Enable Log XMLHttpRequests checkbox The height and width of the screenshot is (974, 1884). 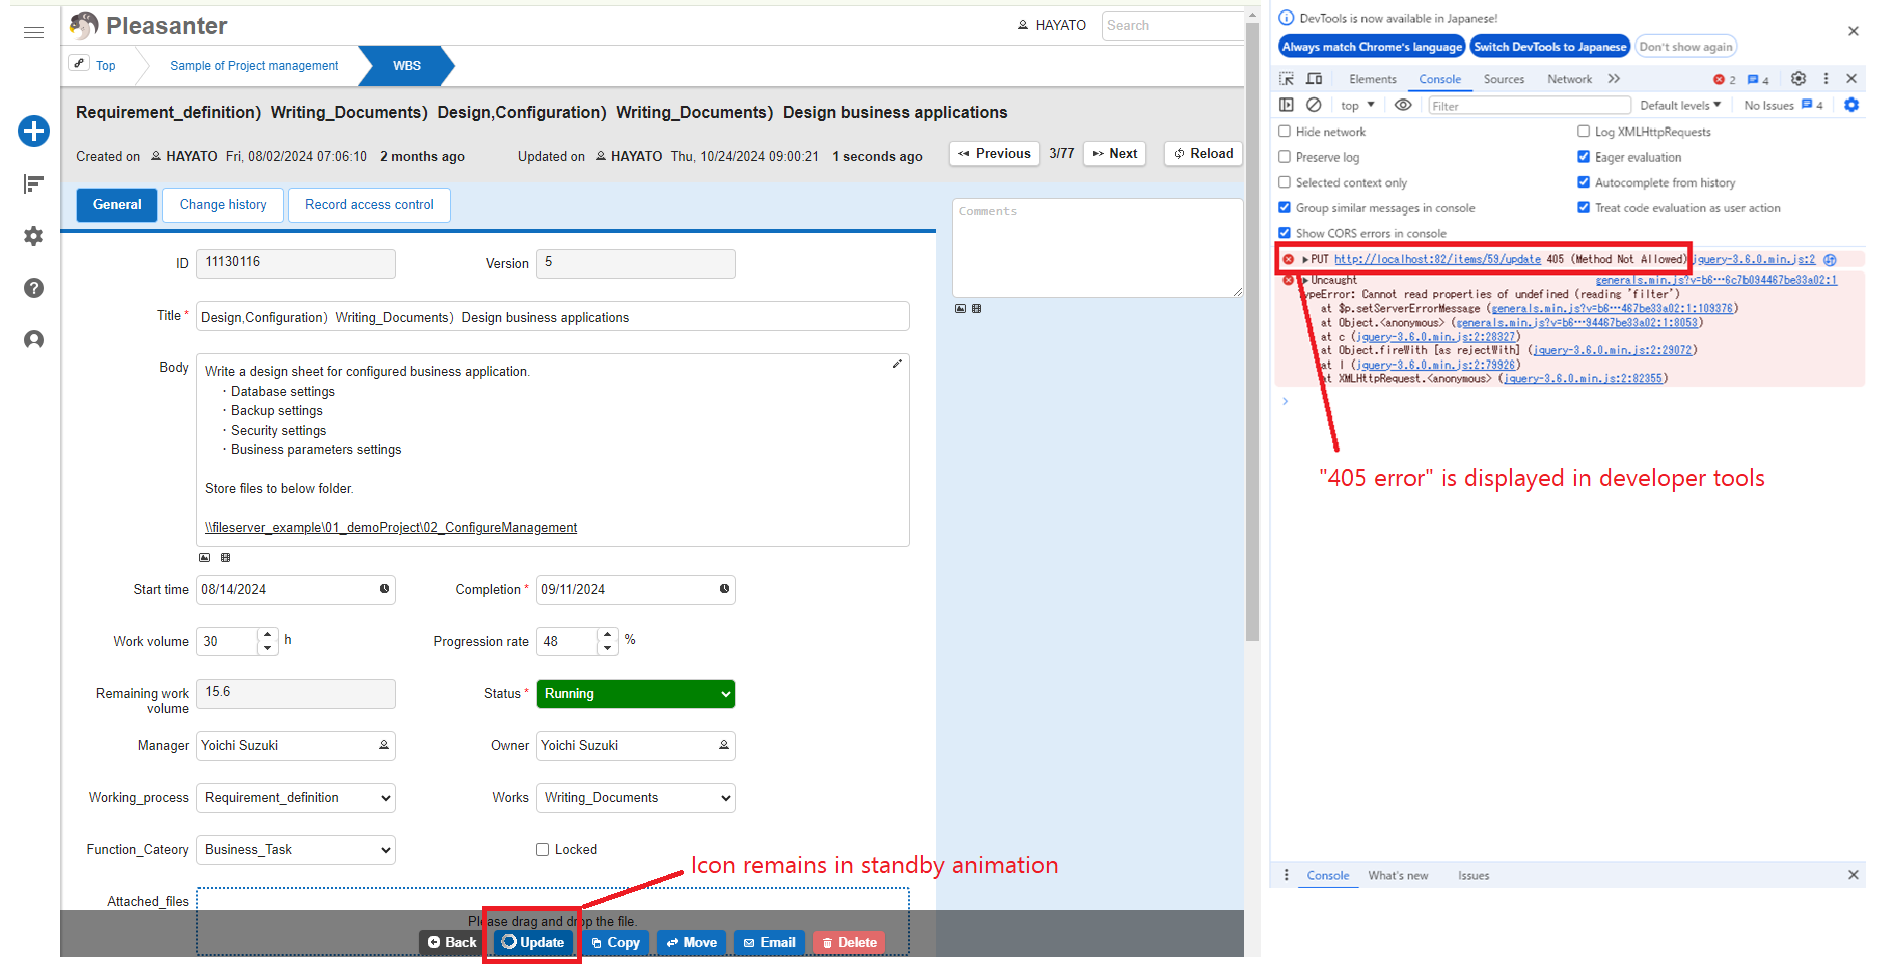[x=1584, y=131]
